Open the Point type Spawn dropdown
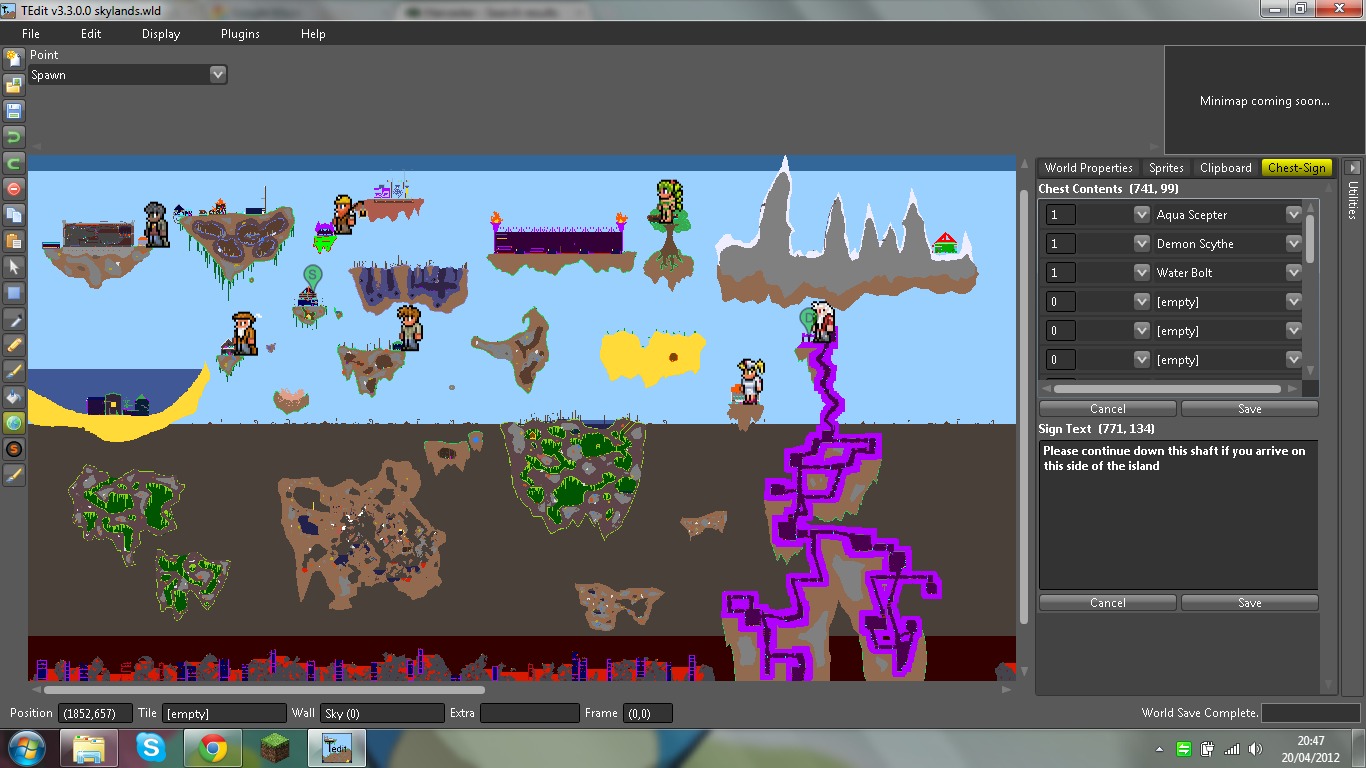Viewport: 1366px width, 768px height. (x=218, y=74)
